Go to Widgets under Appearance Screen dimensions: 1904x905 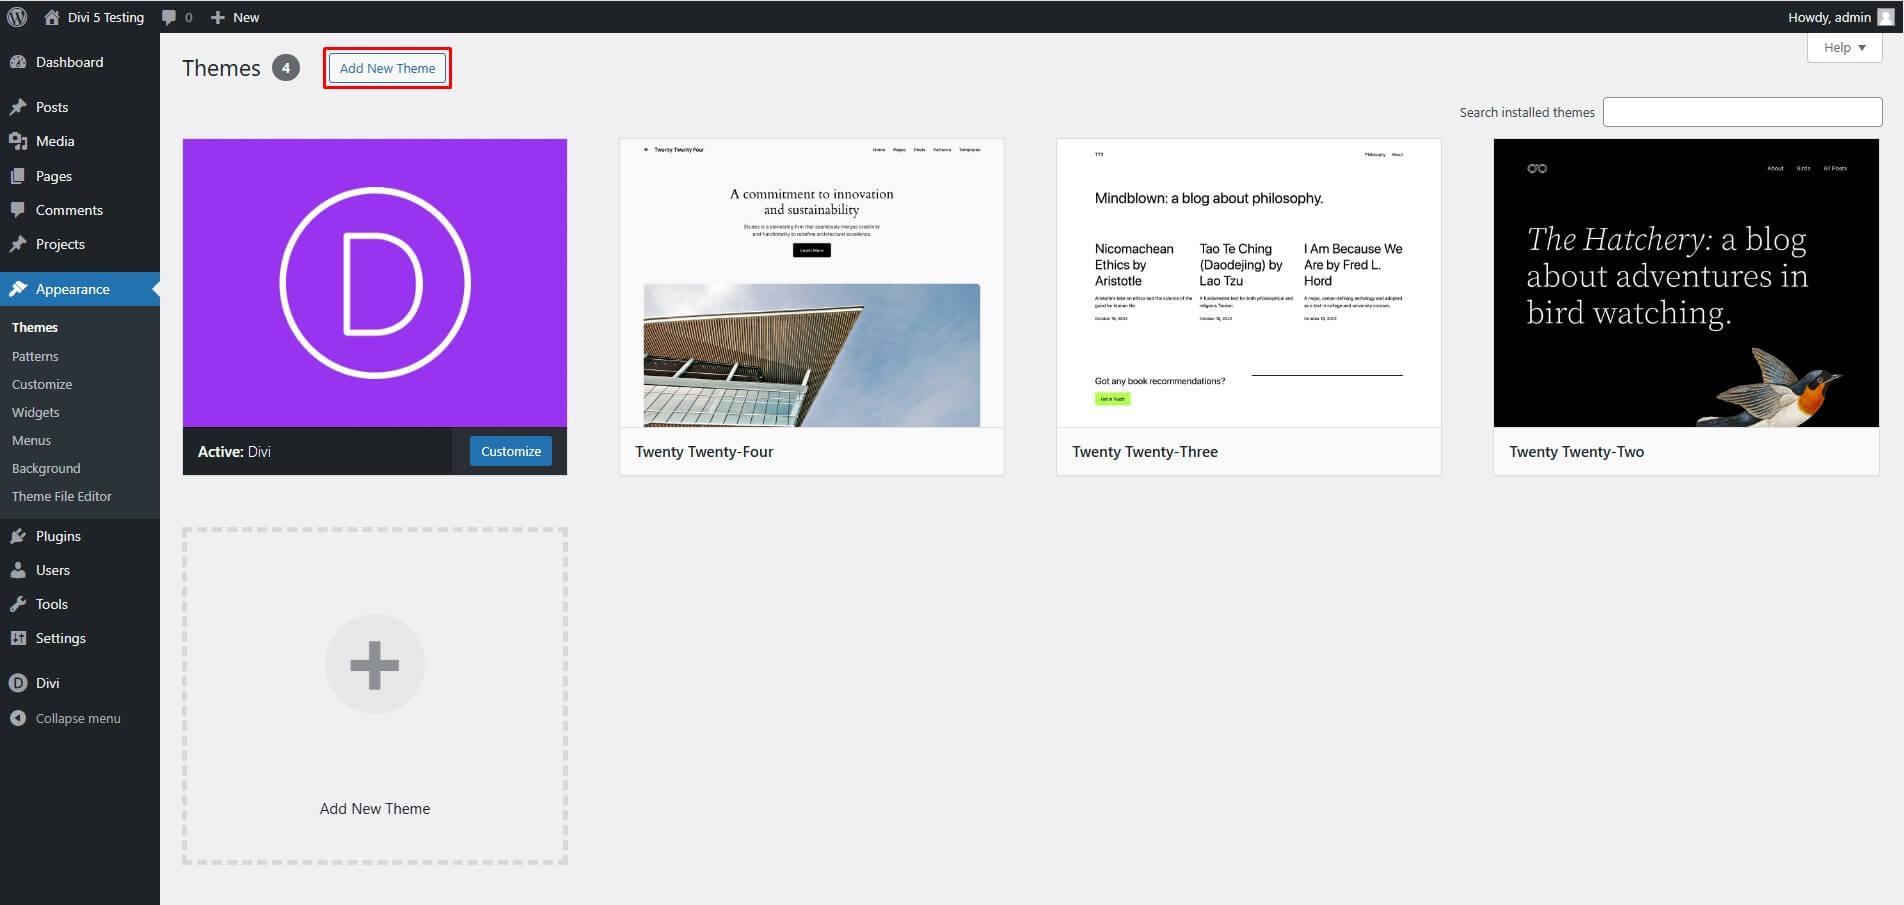tap(36, 412)
